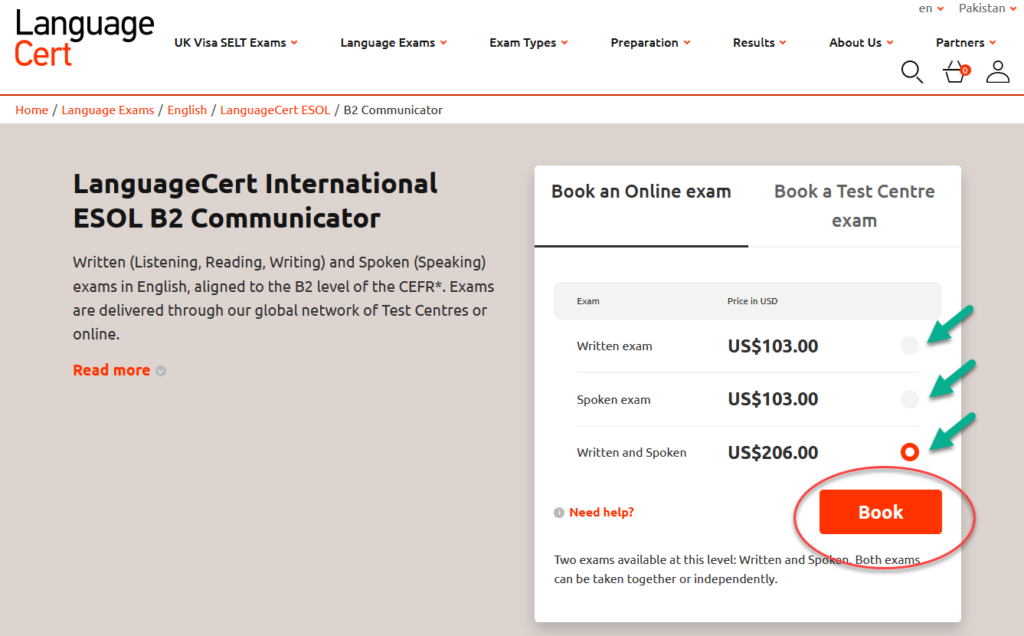Click the Spoken exam label
The width and height of the screenshot is (1024, 636).
613,400
